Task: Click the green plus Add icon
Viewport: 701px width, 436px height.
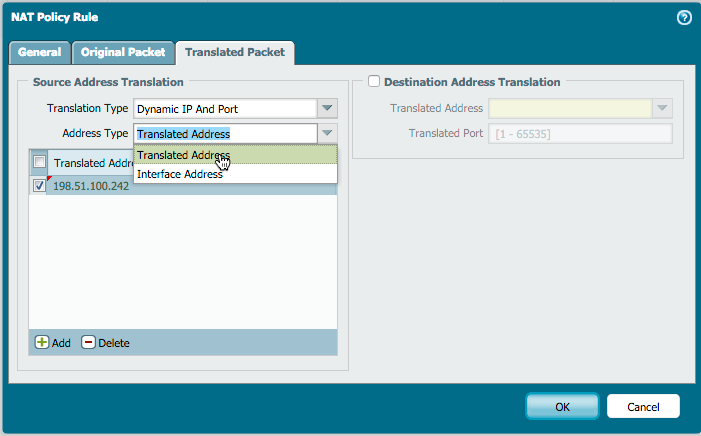Action: (x=42, y=343)
